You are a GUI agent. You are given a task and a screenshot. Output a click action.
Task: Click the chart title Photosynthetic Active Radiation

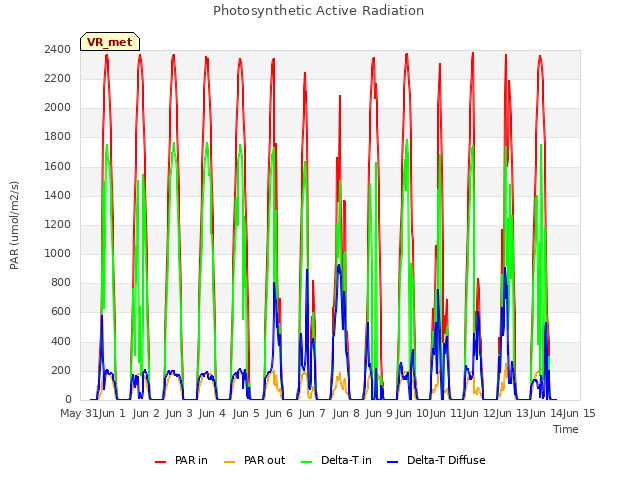318,10
